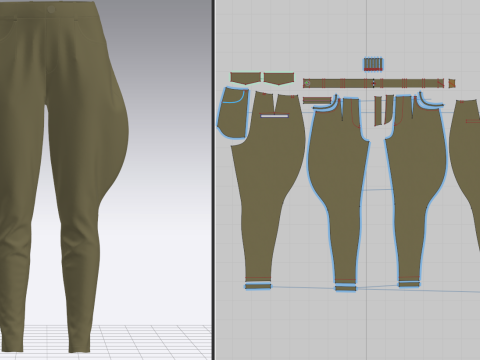The width and height of the screenshot is (480, 360).
Task: Select the hem cuff under left-center leg
Action: (346, 288)
